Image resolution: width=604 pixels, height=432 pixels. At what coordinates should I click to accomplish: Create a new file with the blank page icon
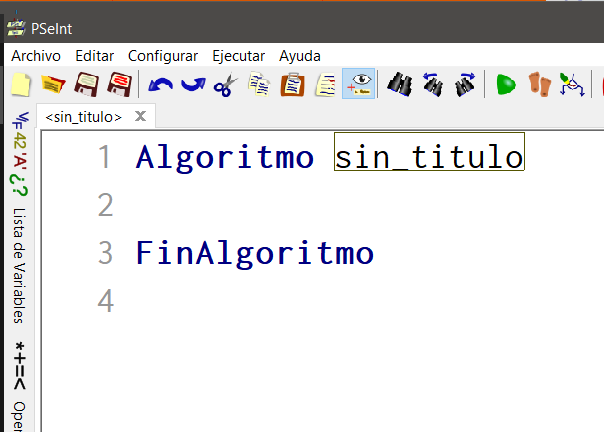(x=21, y=84)
